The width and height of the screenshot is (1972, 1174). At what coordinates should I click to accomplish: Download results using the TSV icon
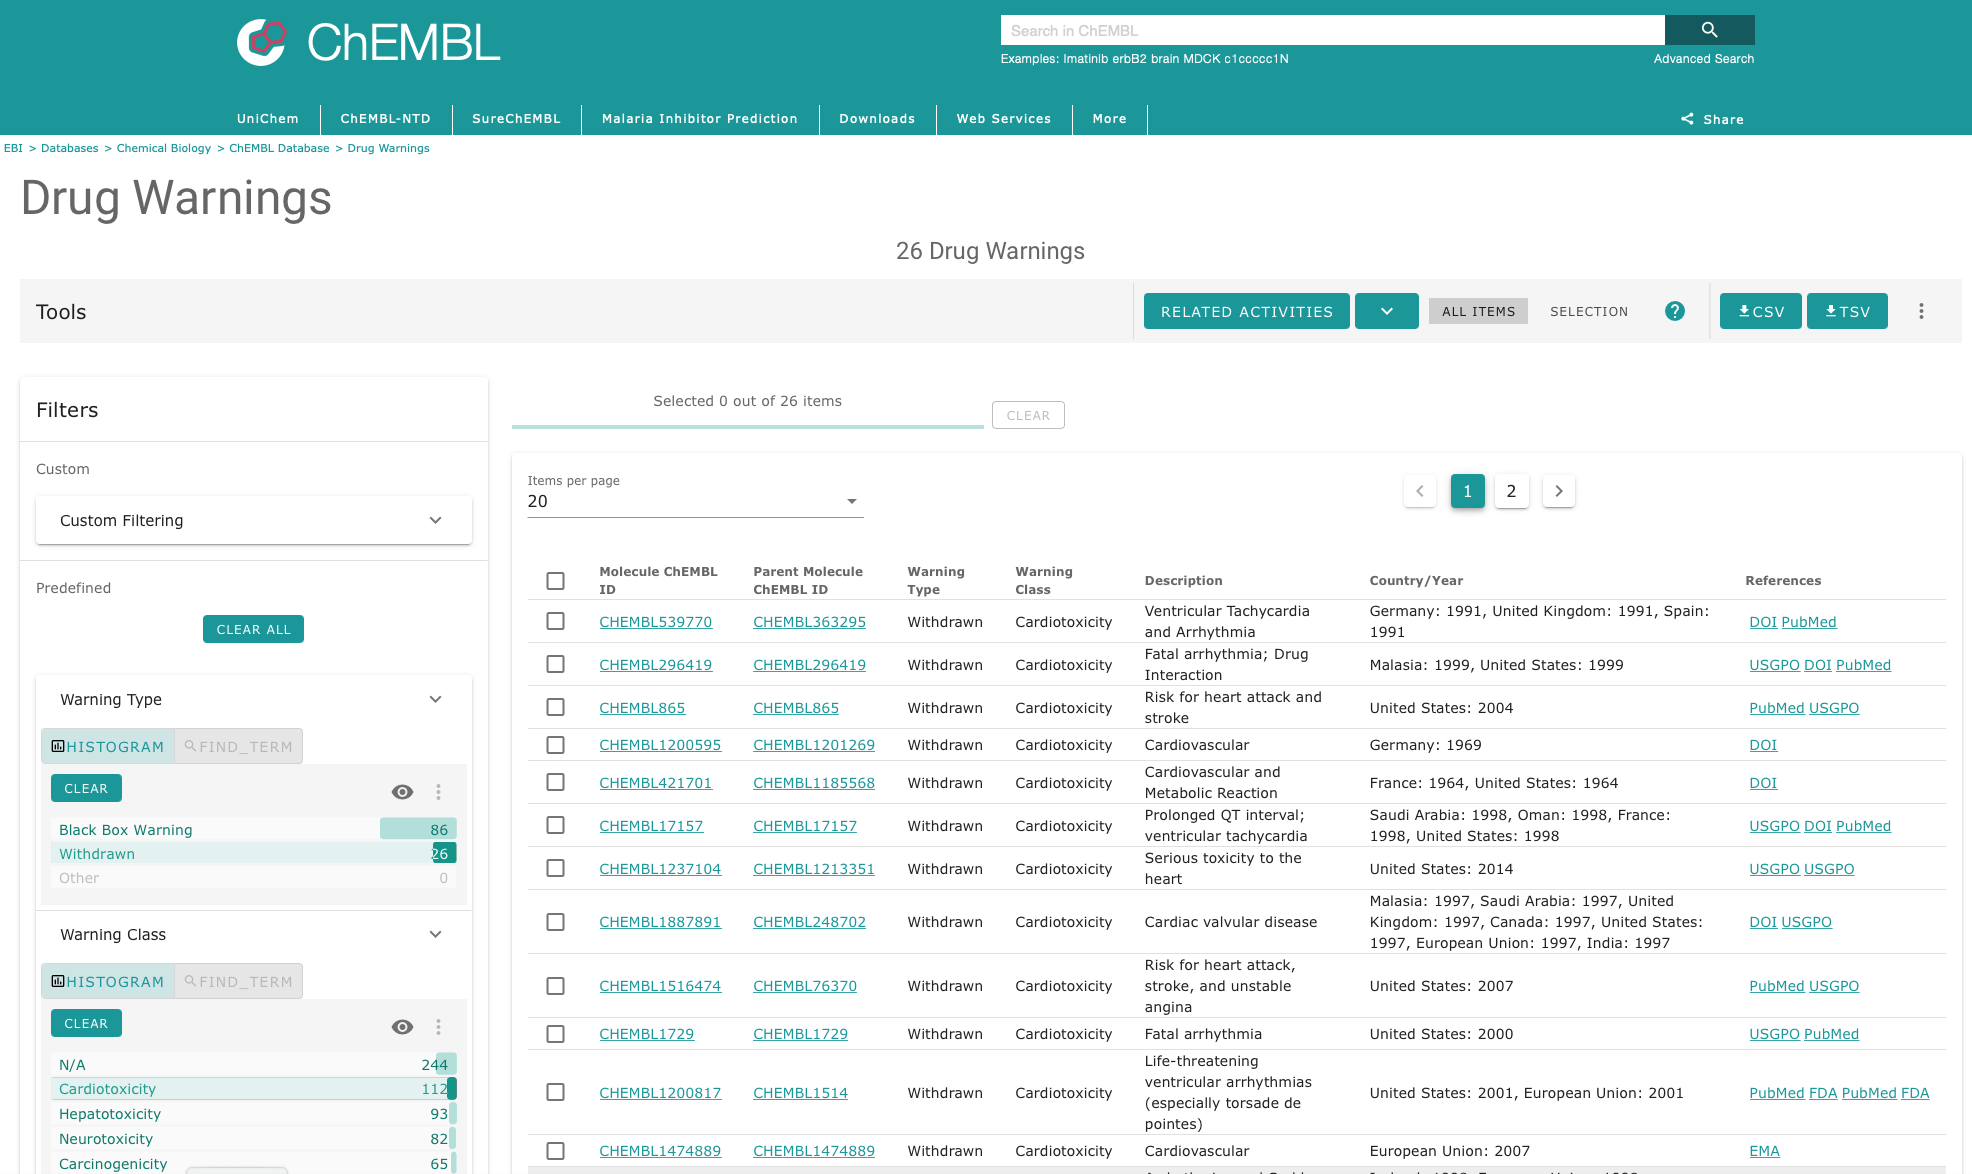click(1846, 311)
